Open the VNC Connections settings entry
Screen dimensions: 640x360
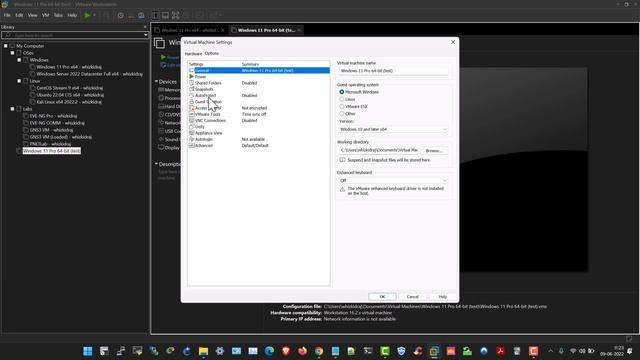click(x=210, y=120)
